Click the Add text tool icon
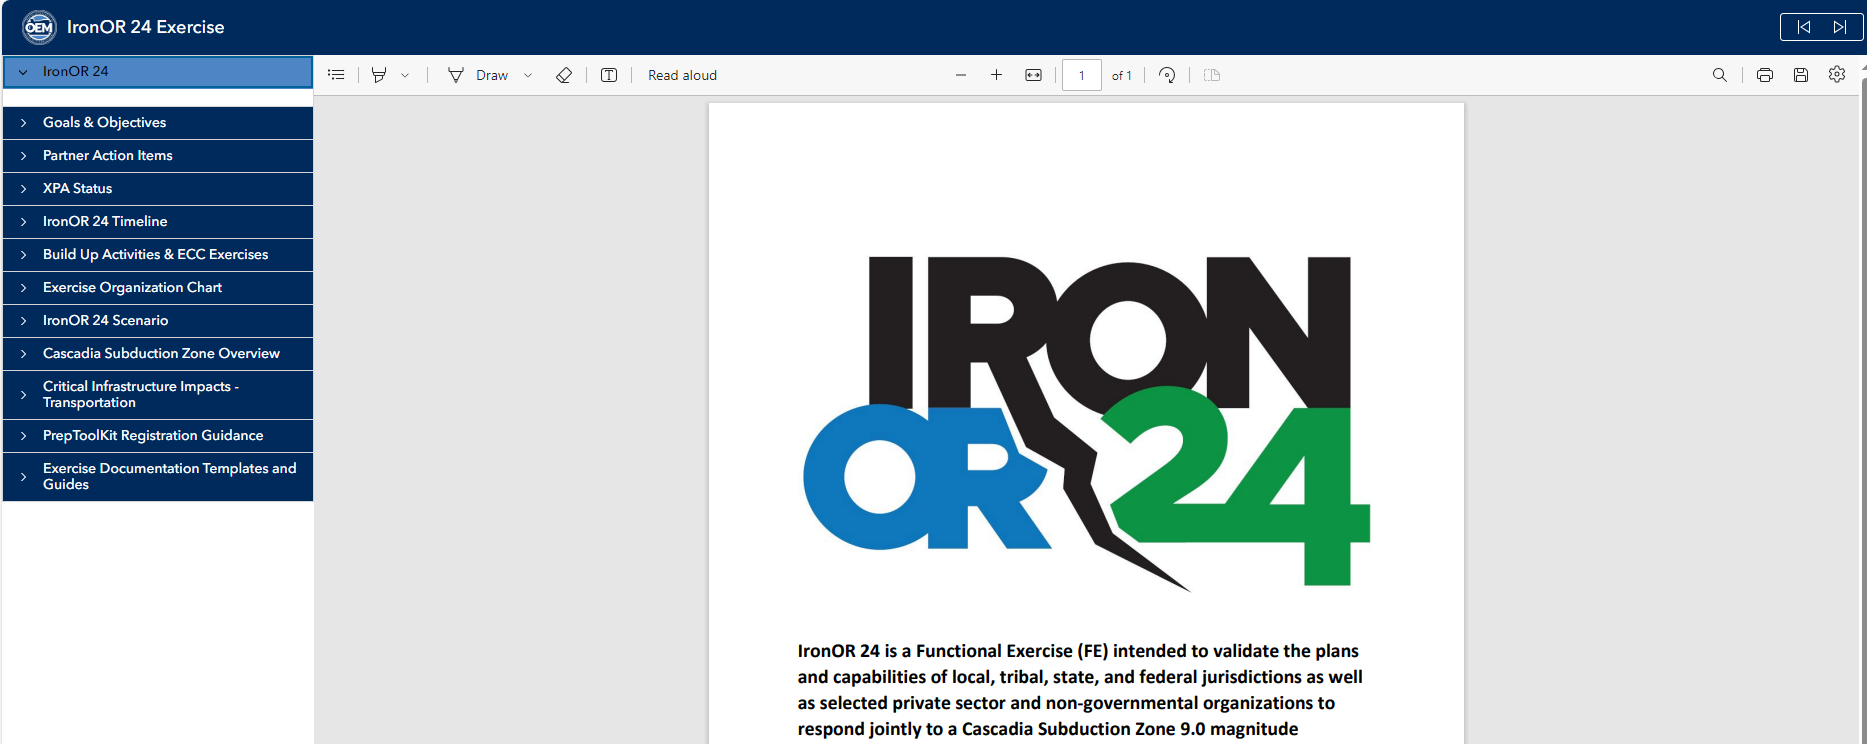The width and height of the screenshot is (1867, 744). coord(609,75)
